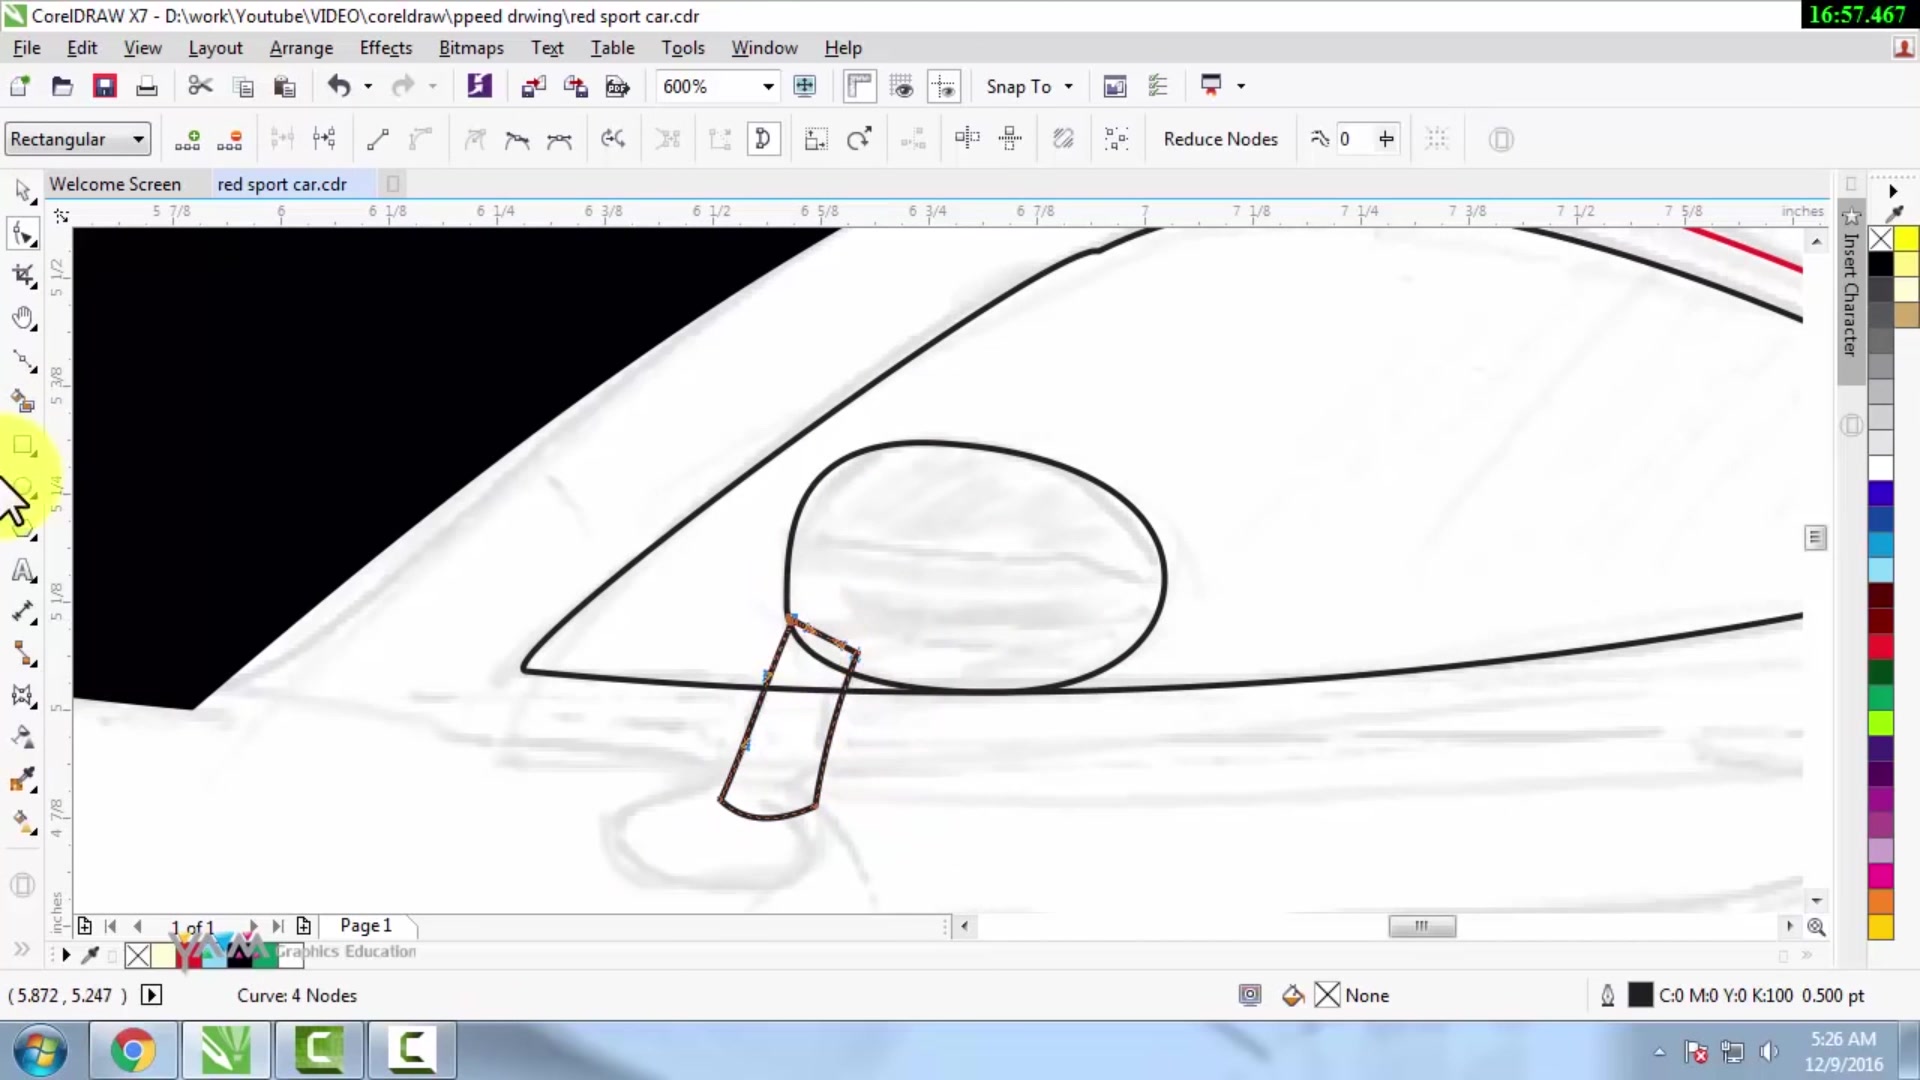Open the zoom level dropdown showing 600%
This screenshot has height=1080, width=1920.
[766, 86]
